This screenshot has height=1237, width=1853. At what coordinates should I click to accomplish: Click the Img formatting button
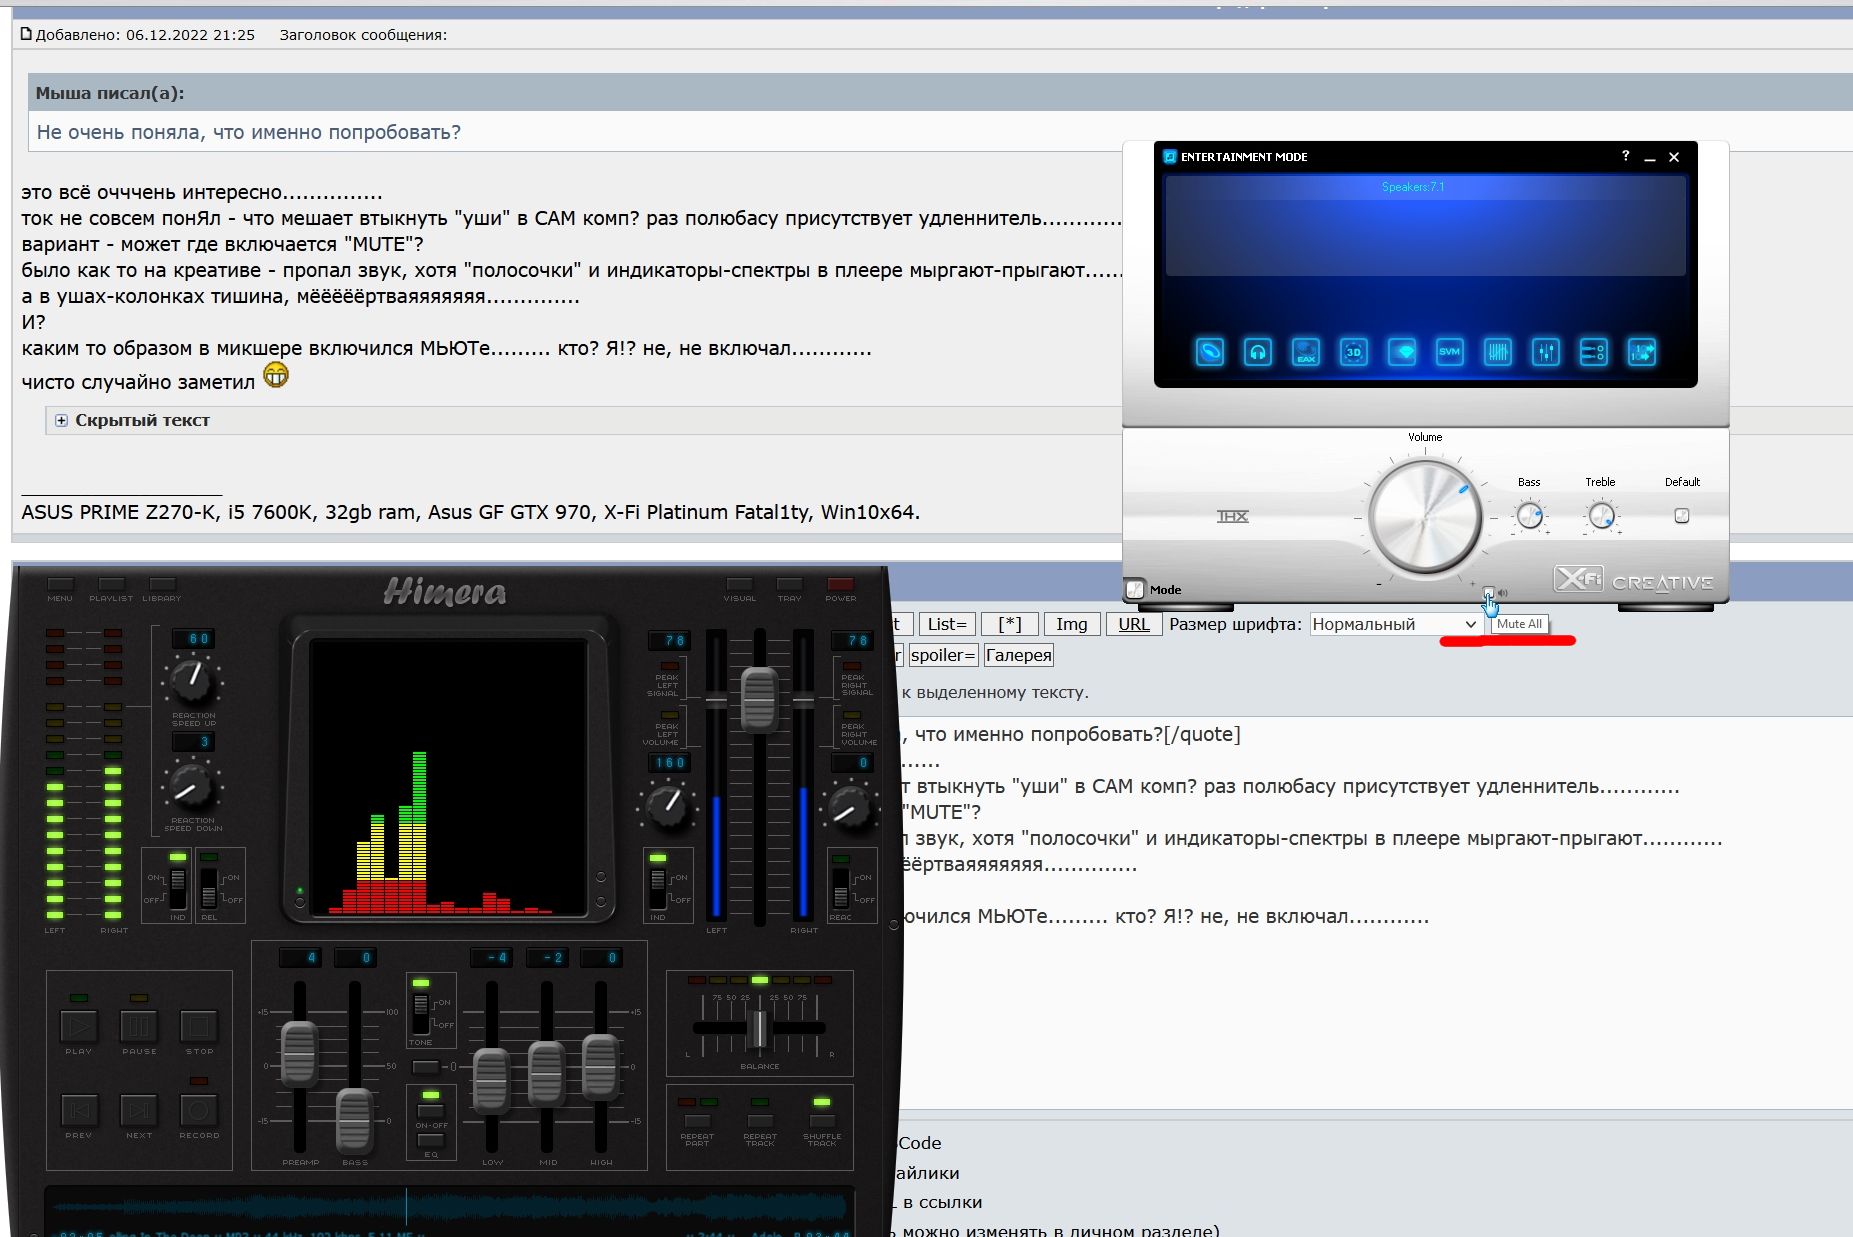pos(1072,624)
